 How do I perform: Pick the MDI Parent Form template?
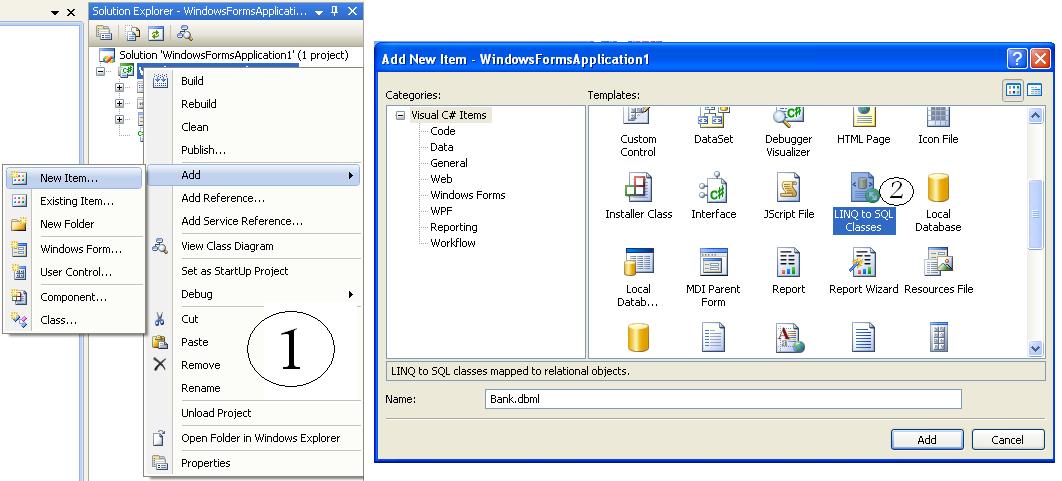713,278
